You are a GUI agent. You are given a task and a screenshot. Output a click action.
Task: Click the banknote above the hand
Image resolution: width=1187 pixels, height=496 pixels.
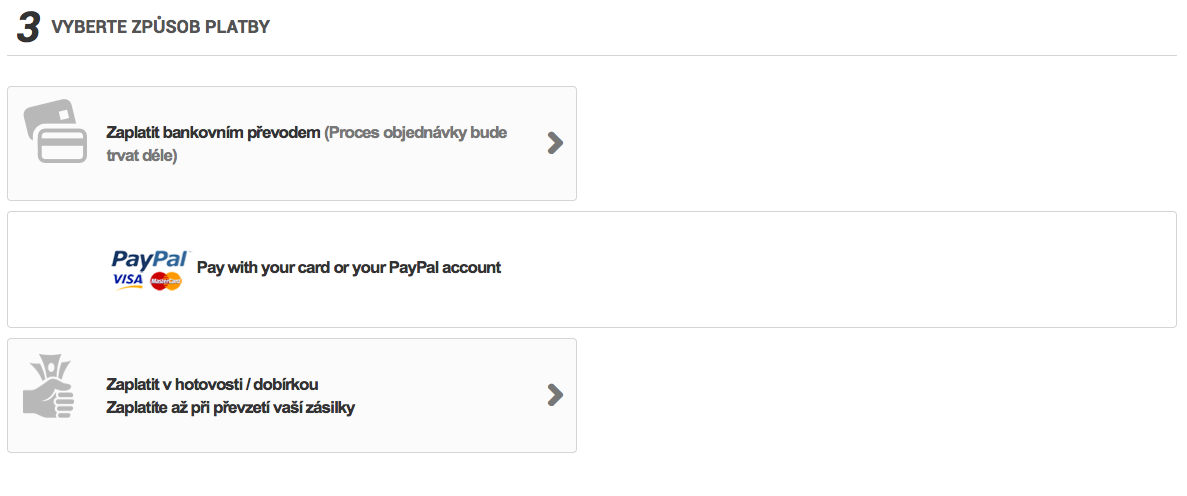(x=49, y=366)
